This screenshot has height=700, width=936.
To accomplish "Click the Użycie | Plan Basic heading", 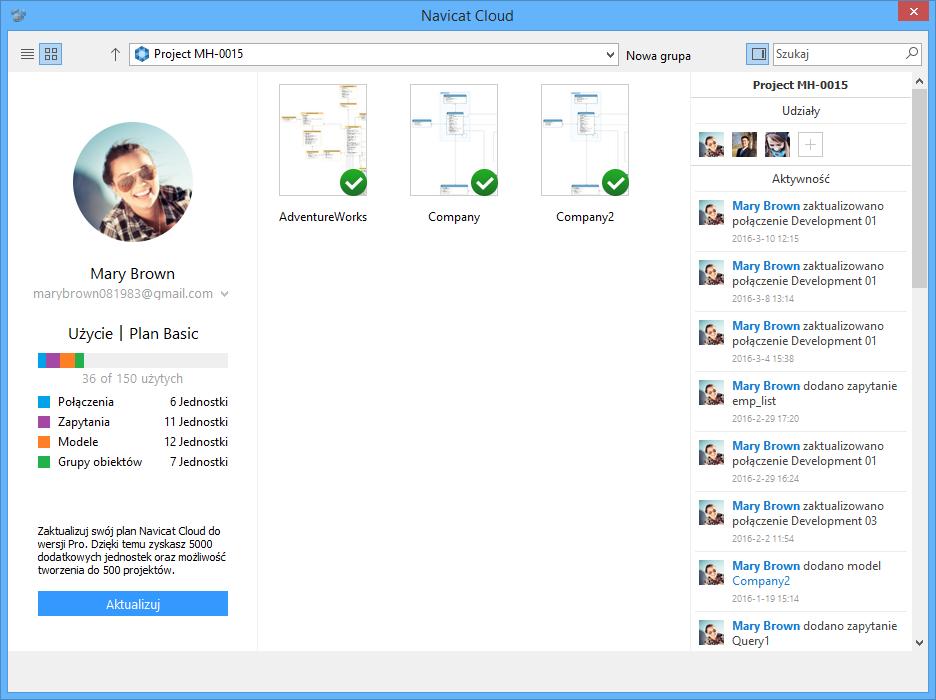I will pos(133,334).
